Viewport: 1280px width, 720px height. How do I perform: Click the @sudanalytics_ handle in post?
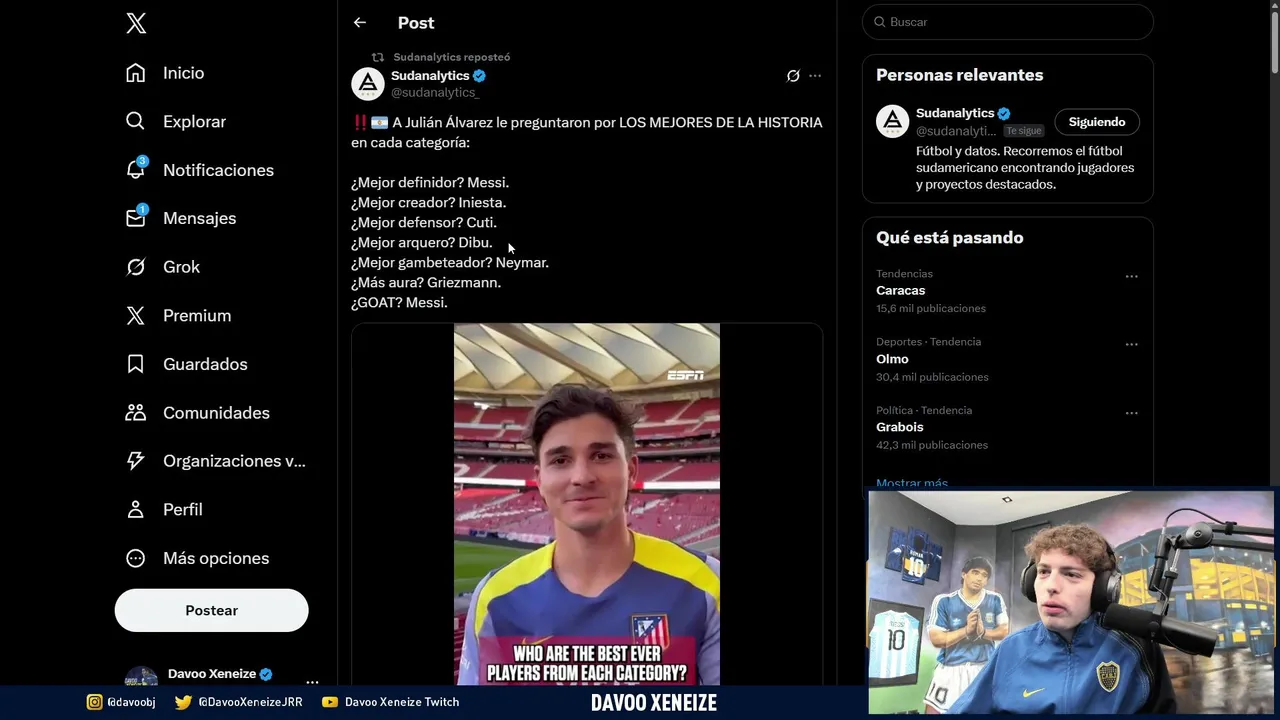(435, 92)
